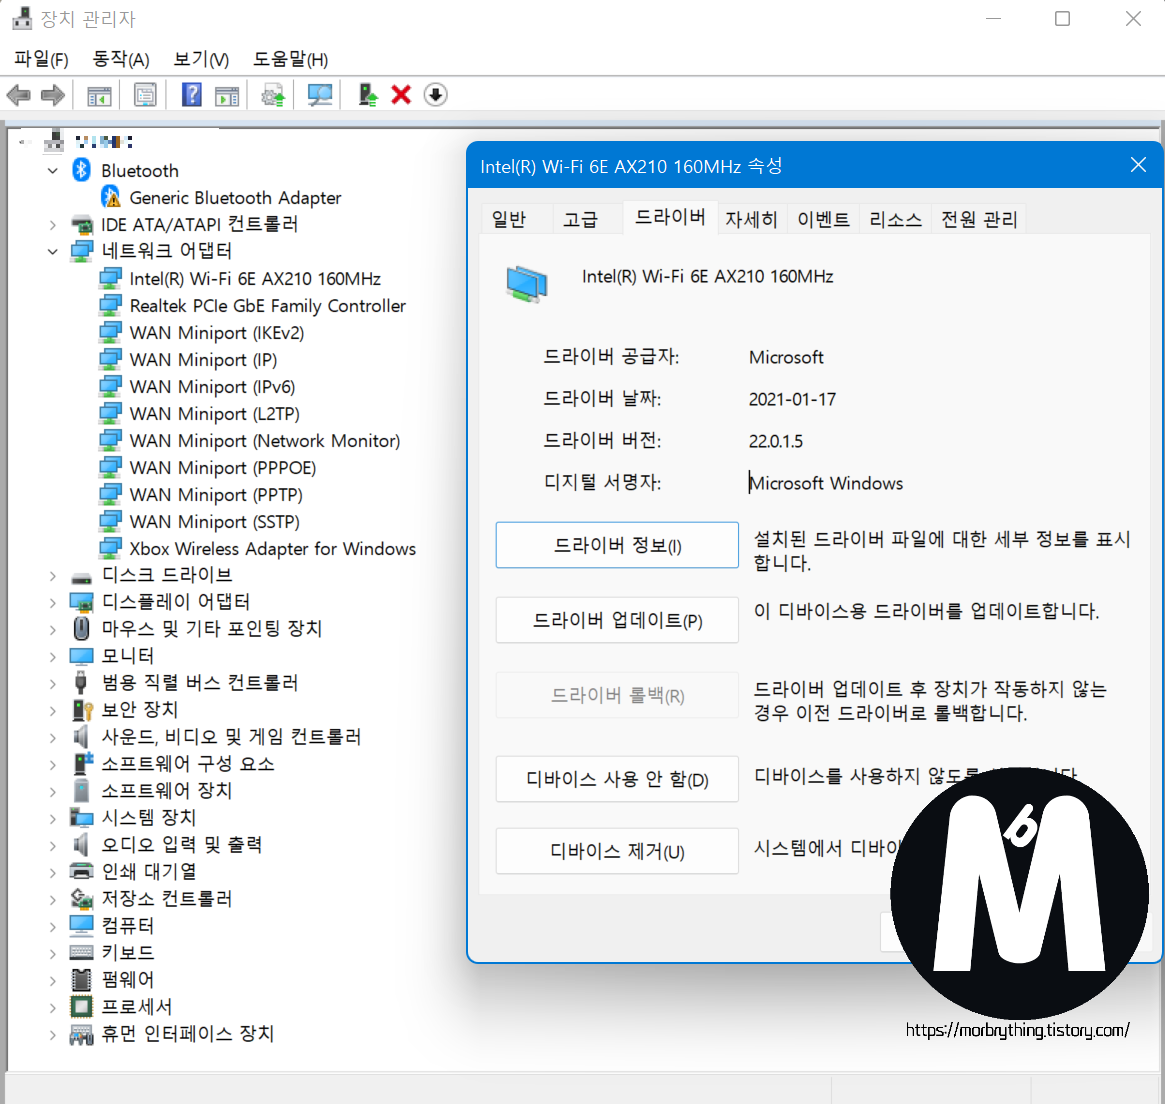This screenshot has height=1104, width=1165.
Task: Select WAN Miniport (IKEv2) device
Action: tap(217, 333)
